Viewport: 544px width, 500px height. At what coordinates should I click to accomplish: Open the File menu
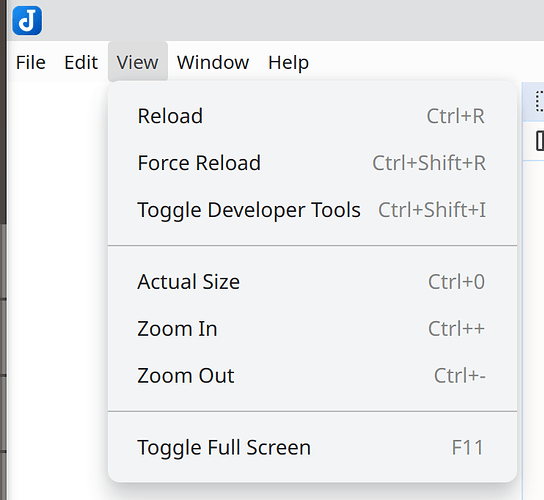(x=31, y=62)
